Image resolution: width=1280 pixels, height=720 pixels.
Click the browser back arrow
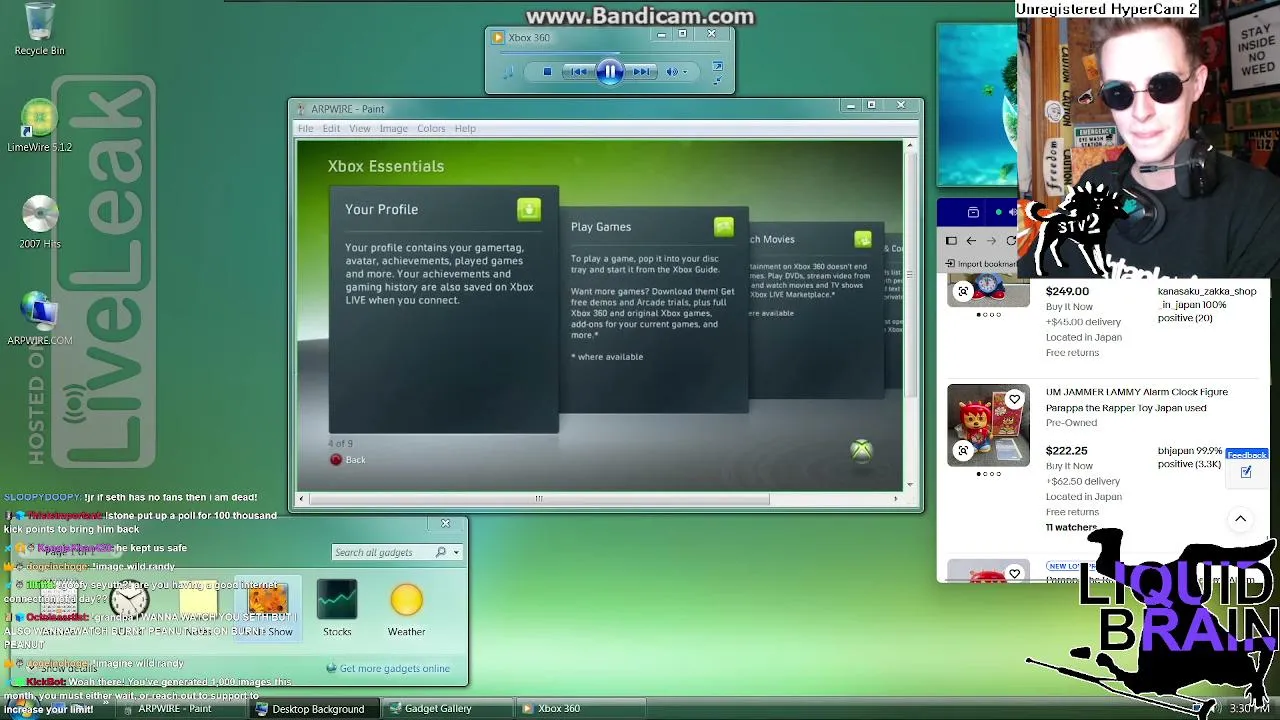click(971, 241)
